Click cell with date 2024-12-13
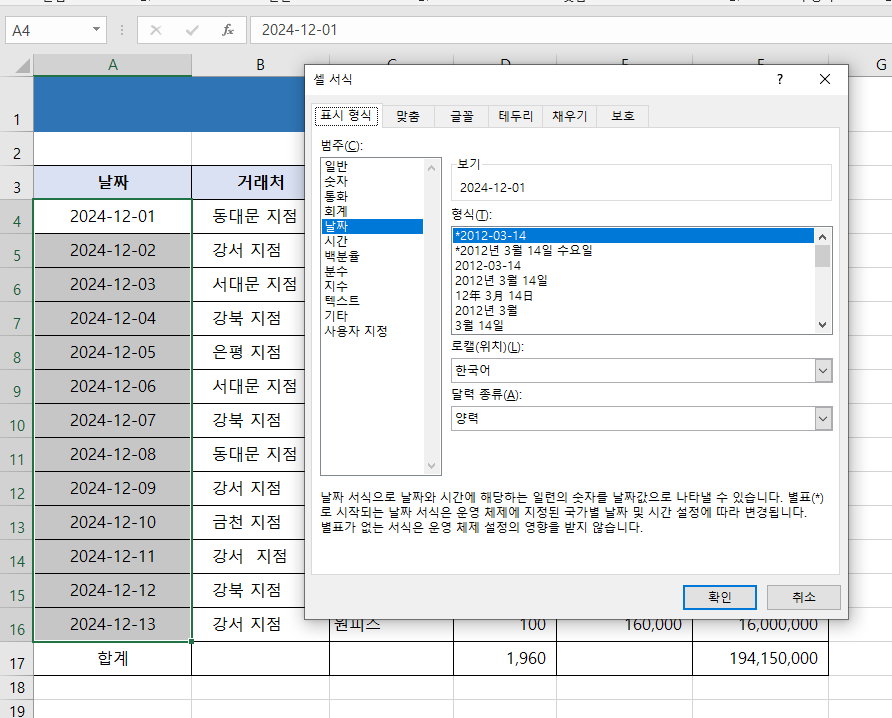Image resolution: width=892 pixels, height=718 pixels. click(113, 625)
